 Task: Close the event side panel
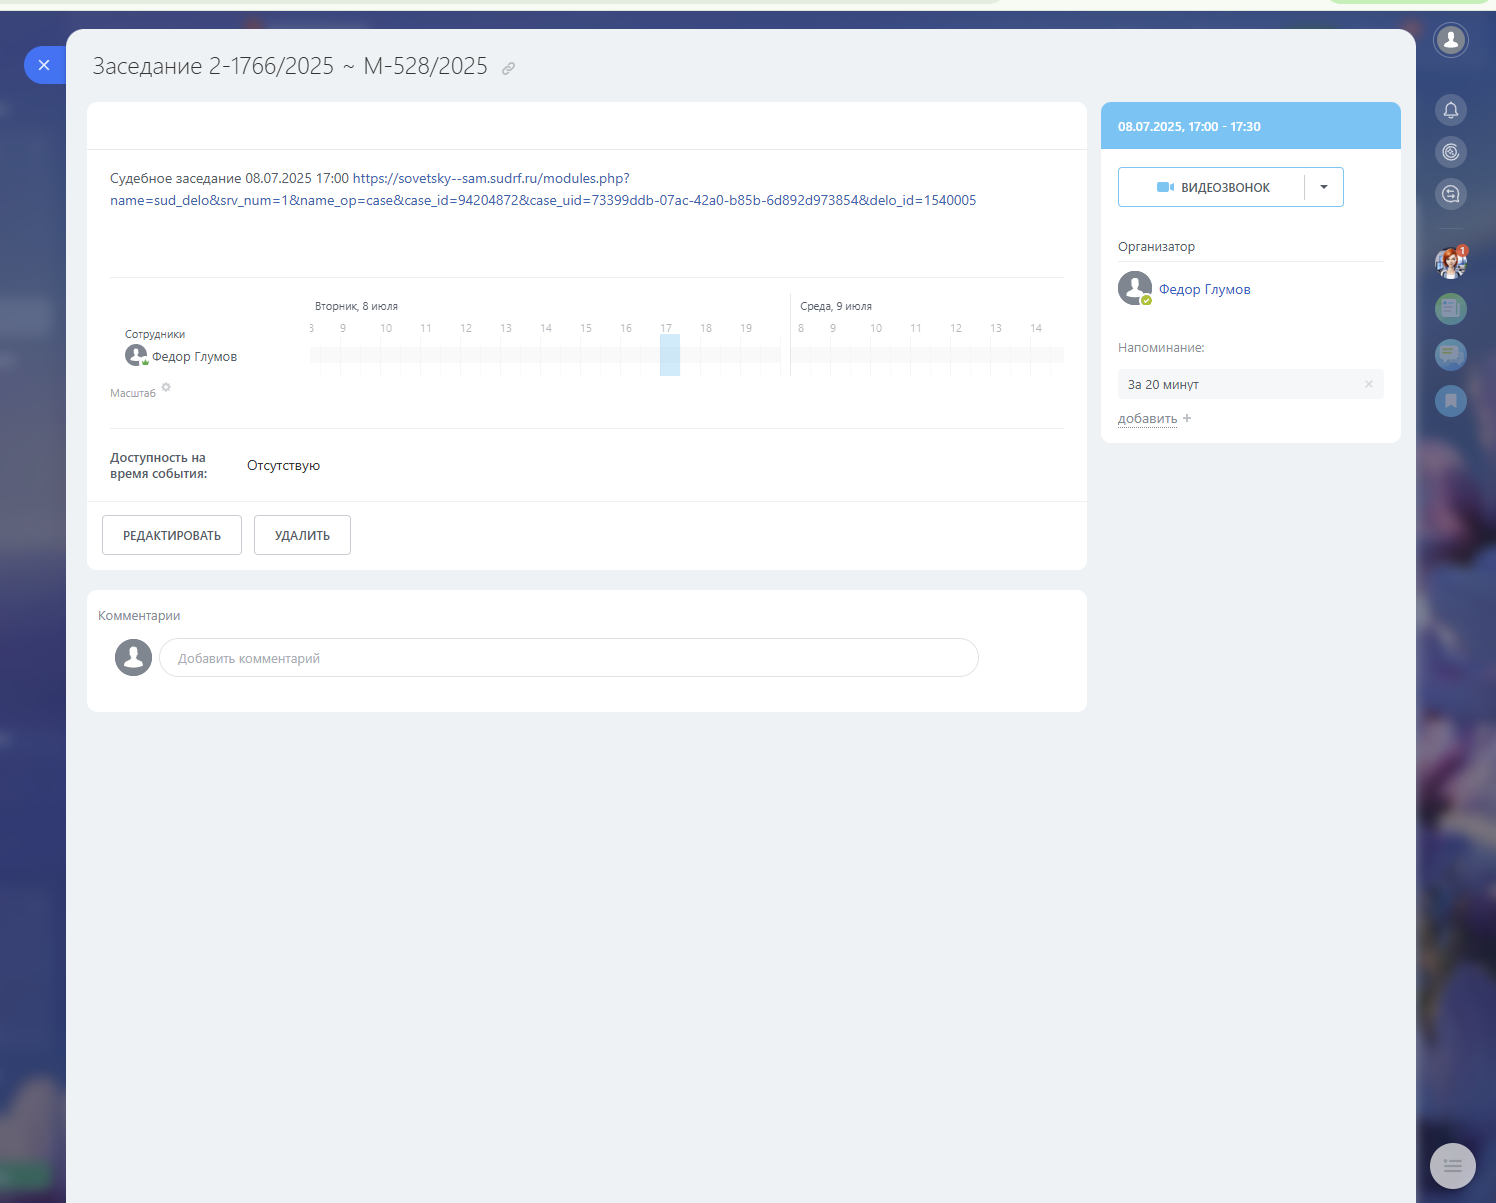44,65
